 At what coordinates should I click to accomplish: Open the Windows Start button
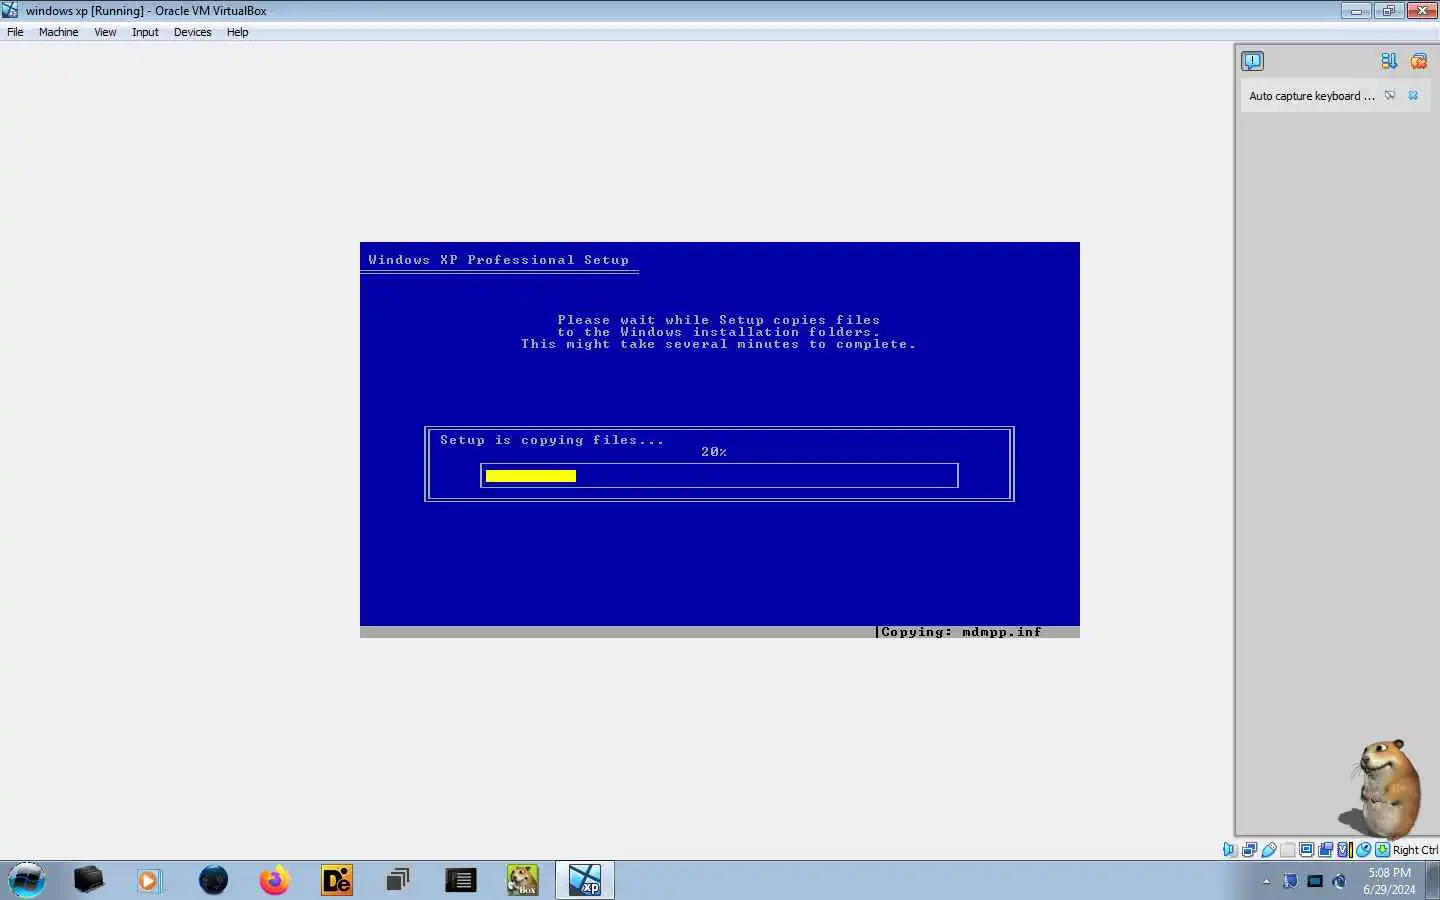coord(27,880)
